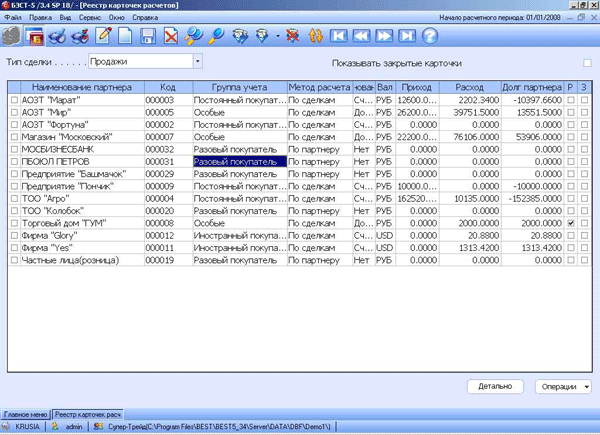This screenshot has height=435, width=600.
Task: Delete card with red X document icon
Action: [x=171, y=36]
